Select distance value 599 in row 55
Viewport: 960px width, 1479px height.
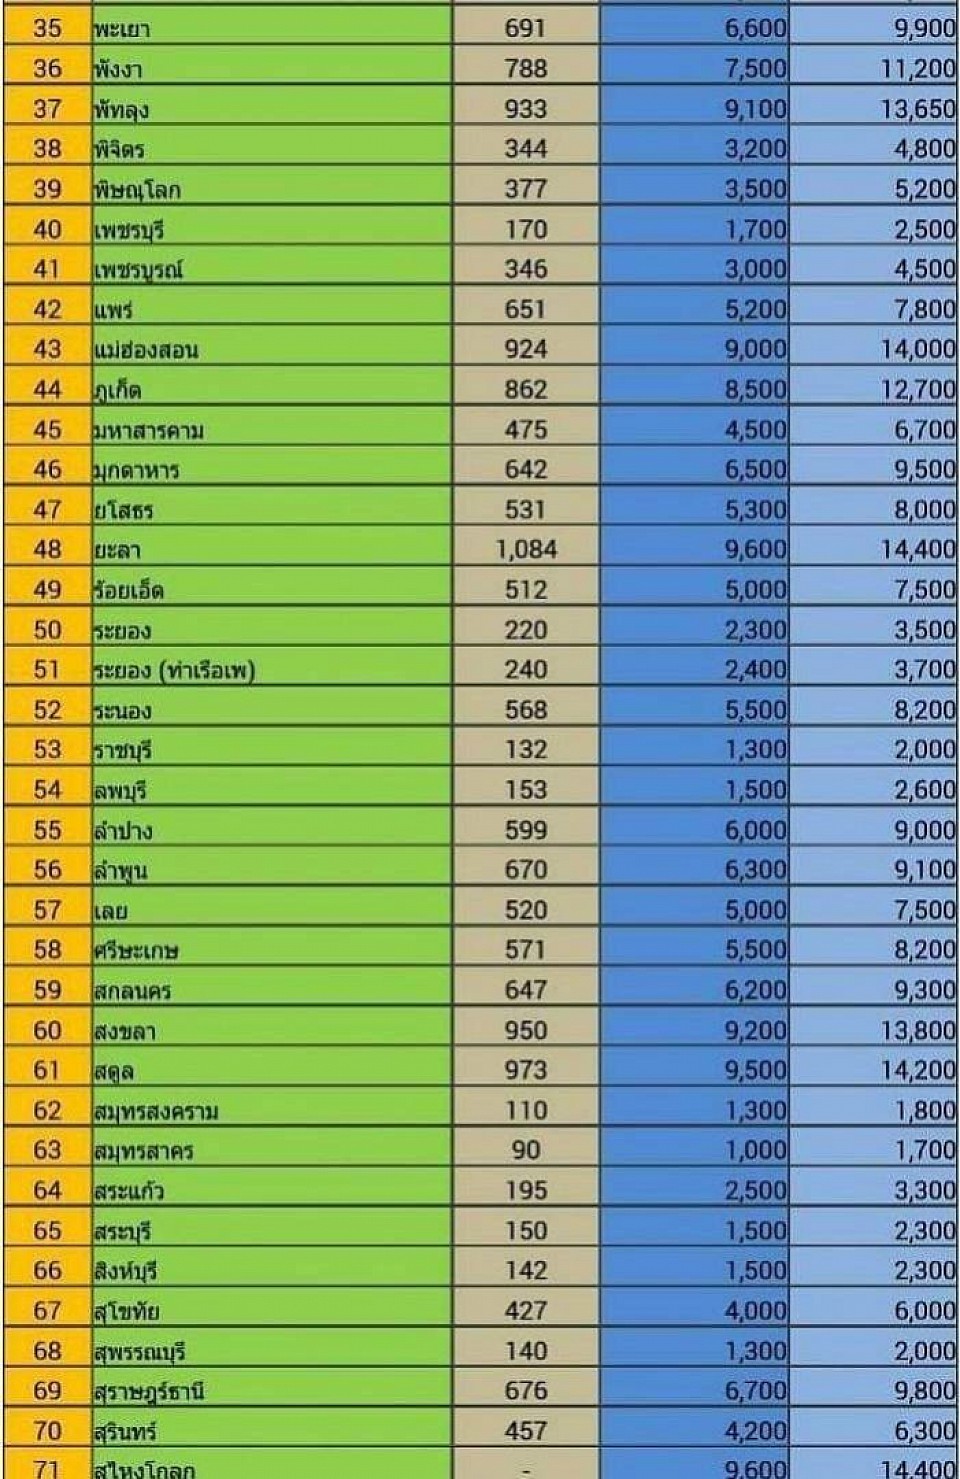coord(526,830)
